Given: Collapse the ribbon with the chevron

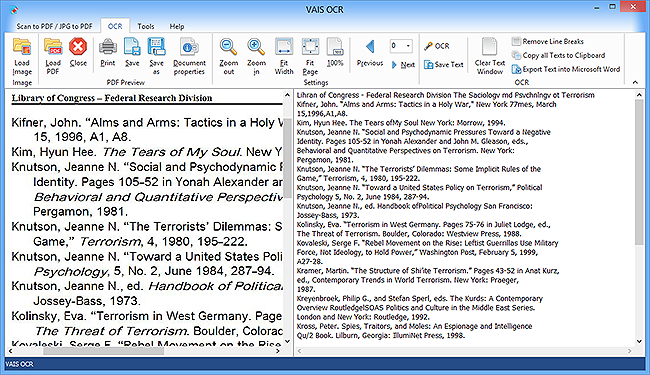Looking at the screenshot, I should tap(635, 82).
